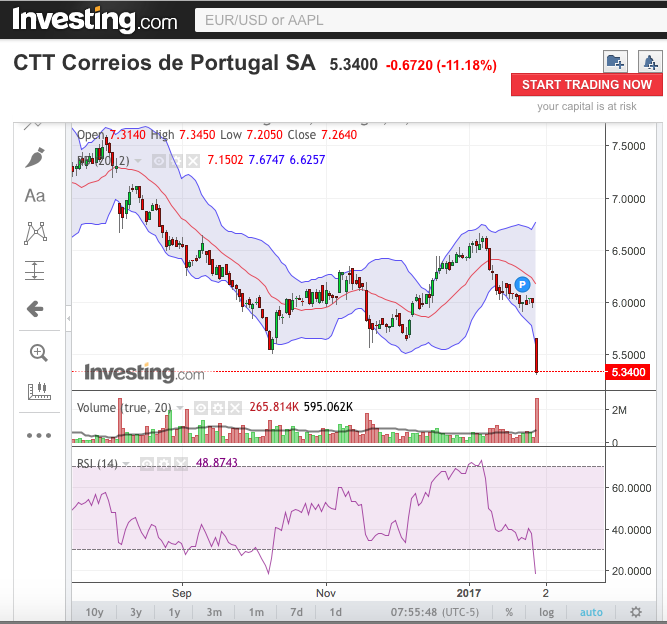Screen dimensions: 667x624
Task: Click the -0.6720 (-11.18%) change text
Action: click(441, 66)
